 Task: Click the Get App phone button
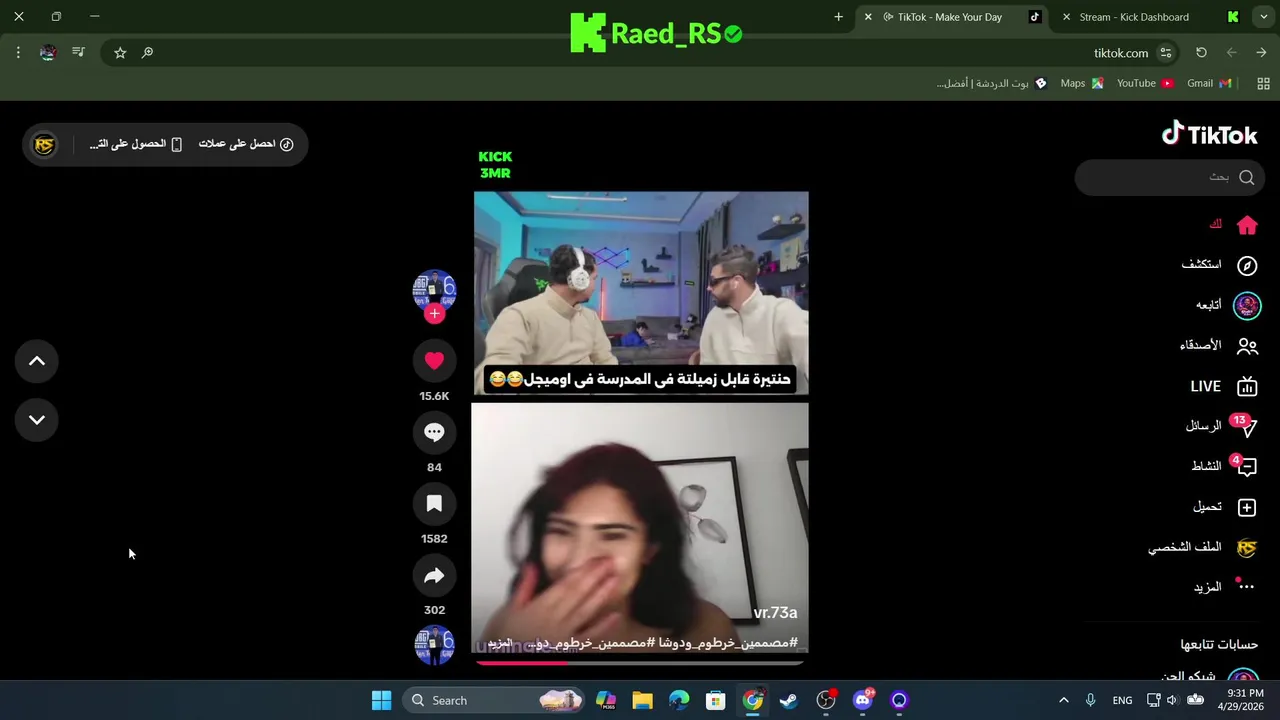(136, 144)
